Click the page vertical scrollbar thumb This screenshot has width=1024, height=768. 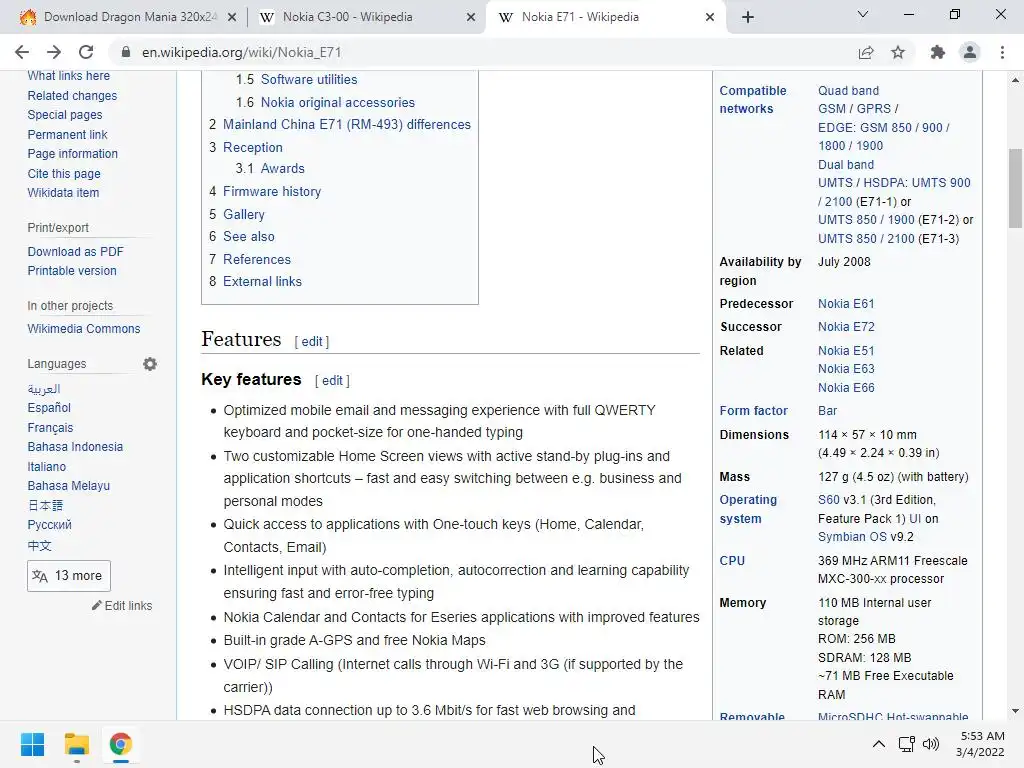1015,188
